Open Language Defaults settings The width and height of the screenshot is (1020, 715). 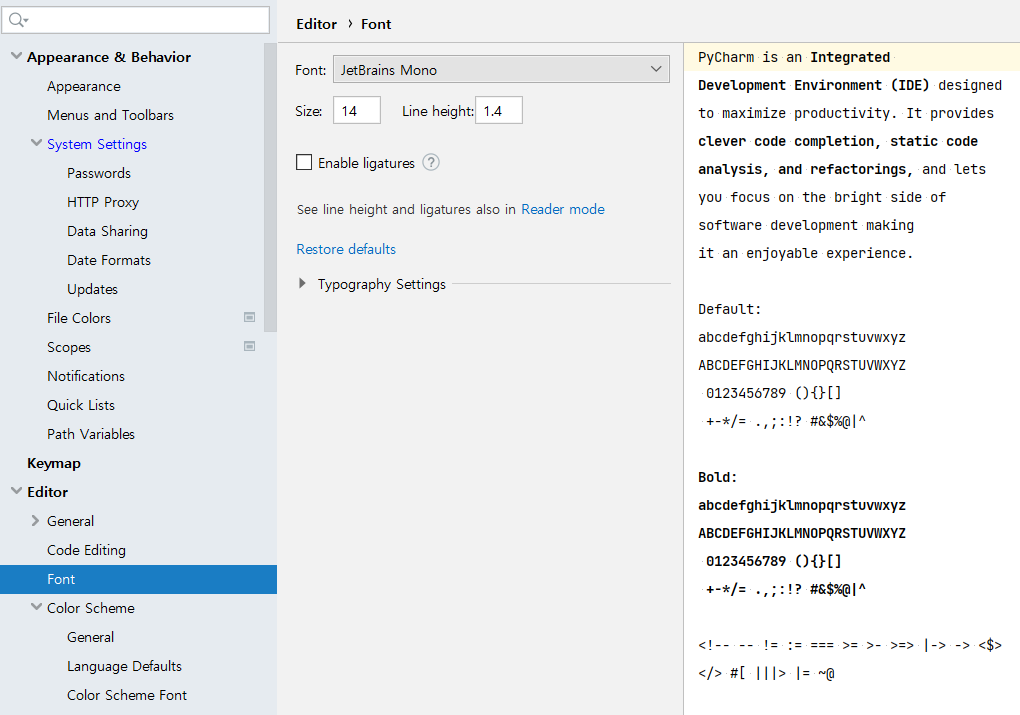click(124, 666)
